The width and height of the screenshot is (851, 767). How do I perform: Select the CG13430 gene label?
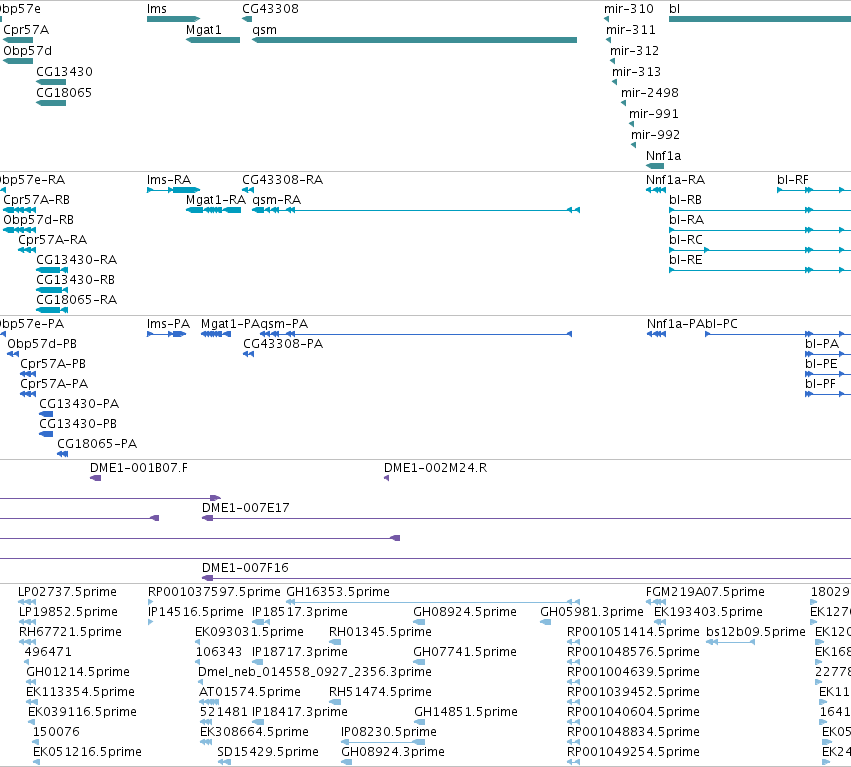click(65, 72)
